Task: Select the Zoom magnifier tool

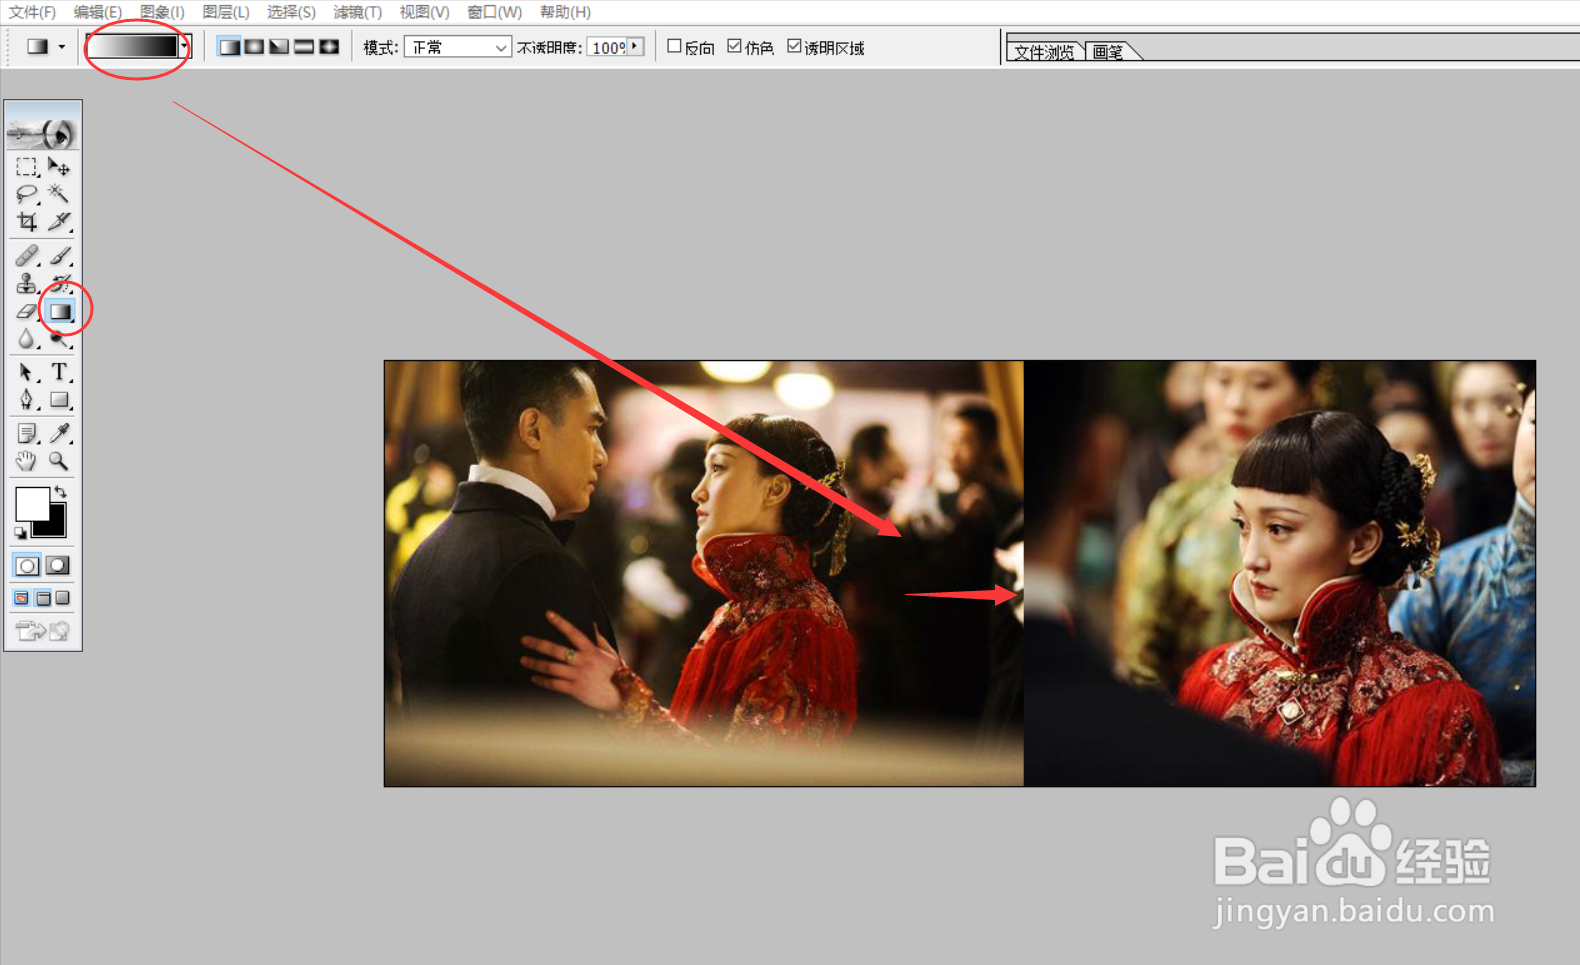Action: pyautogui.click(x=59, y=461)
